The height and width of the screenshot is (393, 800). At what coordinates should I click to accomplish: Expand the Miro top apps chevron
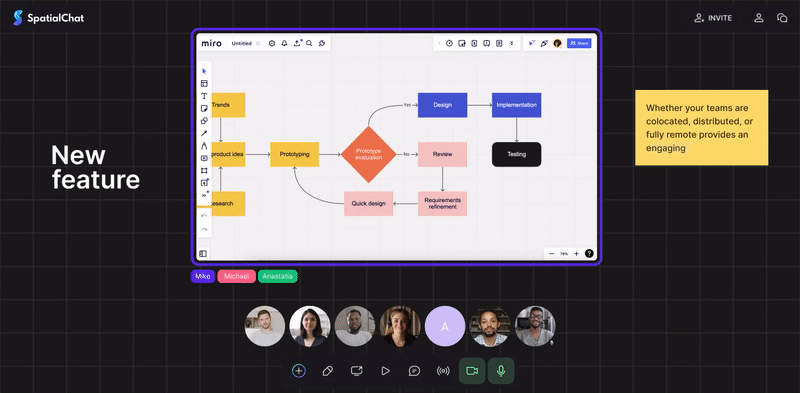pos(512,43)
